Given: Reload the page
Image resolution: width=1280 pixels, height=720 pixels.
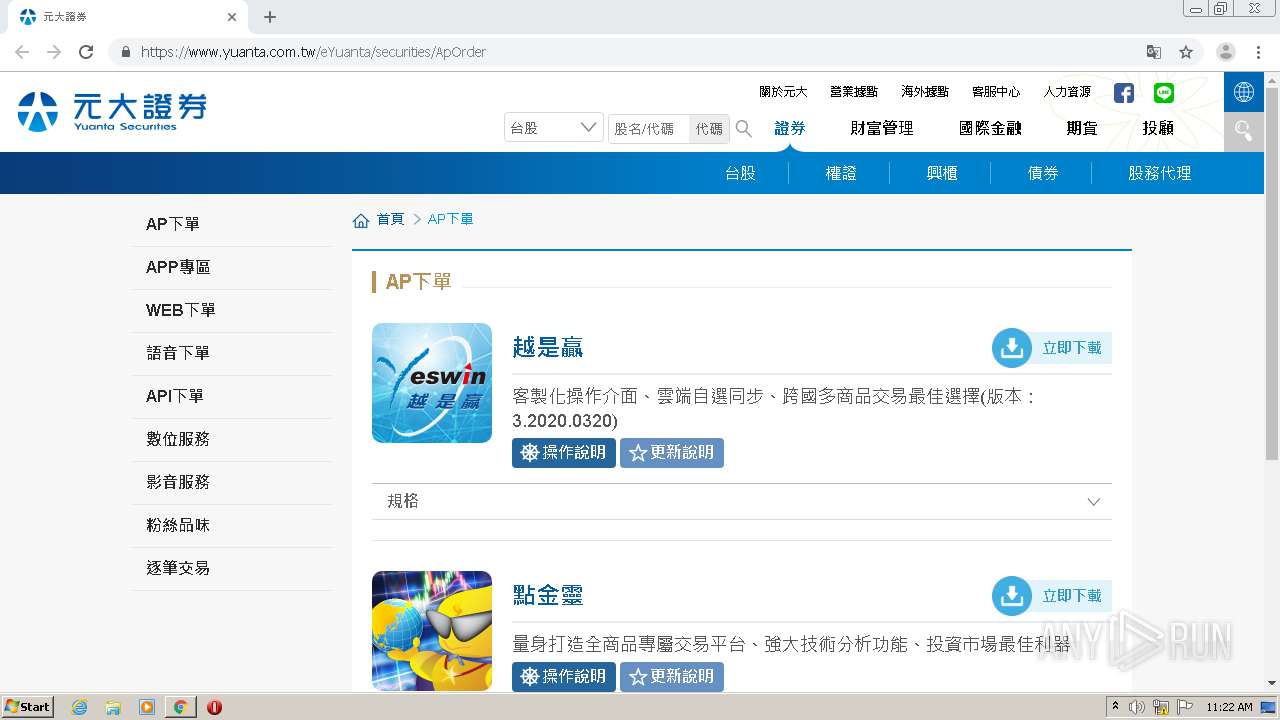Looking at the screenshot, I should click(x=86, y=52).
